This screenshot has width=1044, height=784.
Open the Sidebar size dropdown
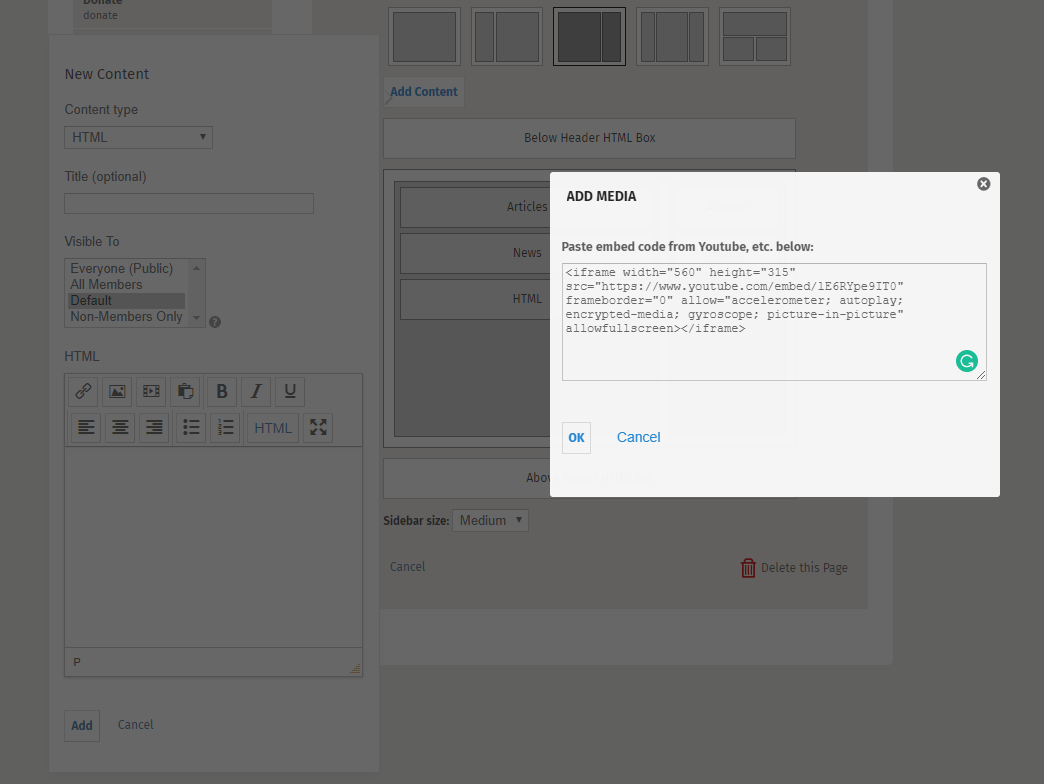[x=490, y=520]
